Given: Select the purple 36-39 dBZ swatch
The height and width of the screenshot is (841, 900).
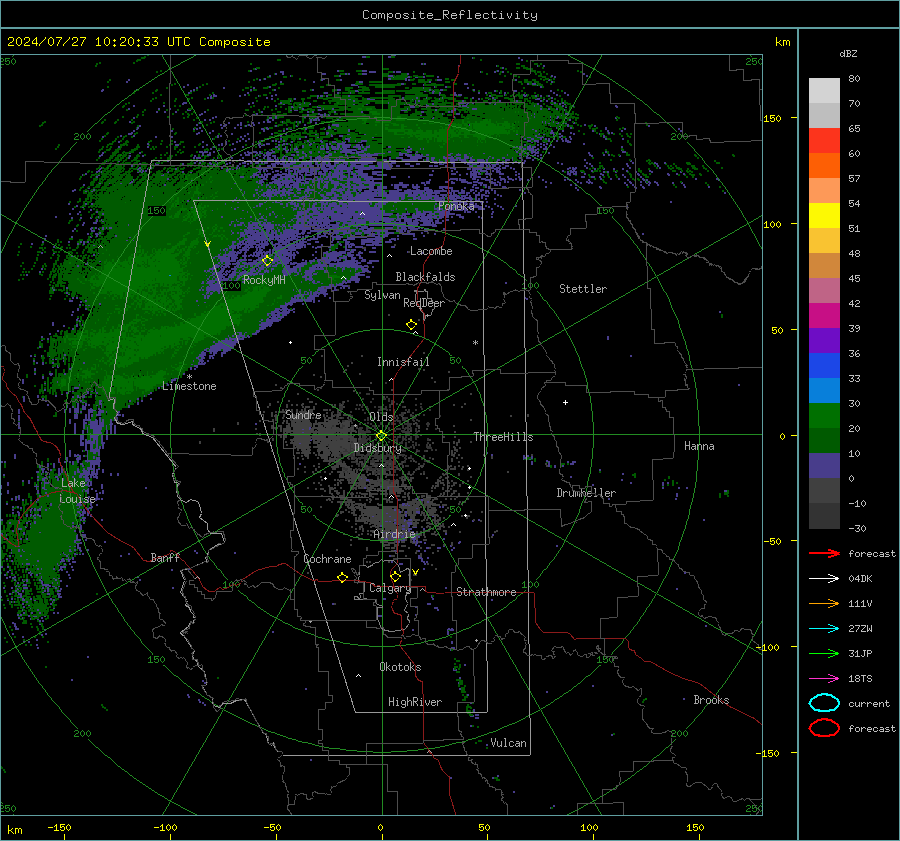Looking at the screenshot, I should pos(824,341).
